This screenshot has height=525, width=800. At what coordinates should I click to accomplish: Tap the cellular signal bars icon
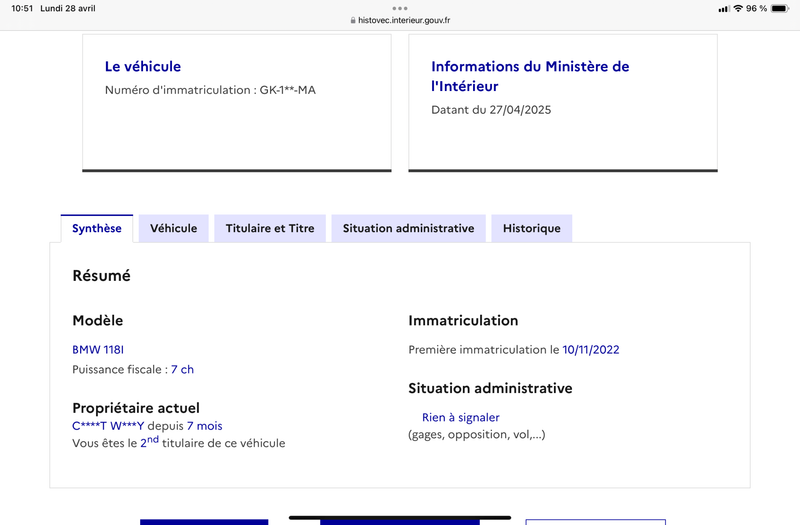[x=724, y=8]
